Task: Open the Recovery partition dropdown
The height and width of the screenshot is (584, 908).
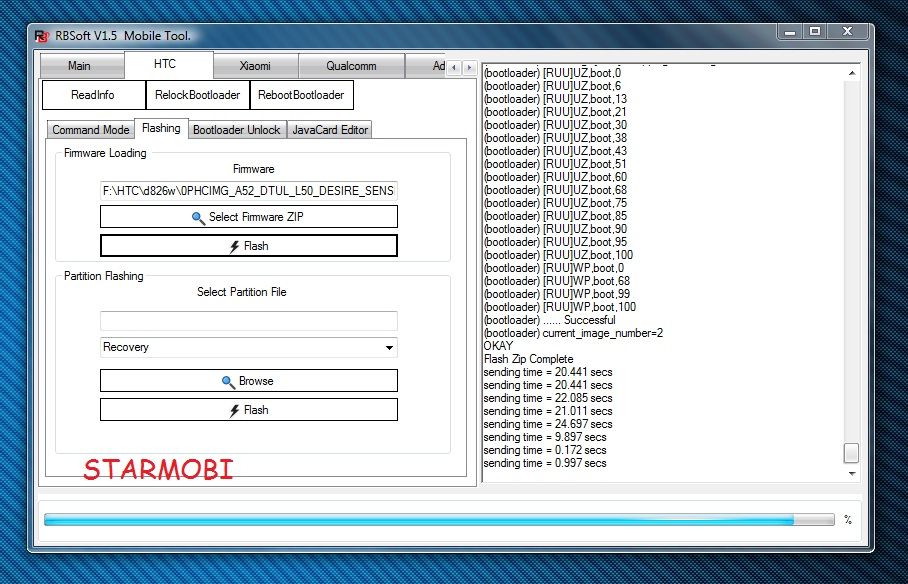Action: pyautogui.click(x=248, y=348)
